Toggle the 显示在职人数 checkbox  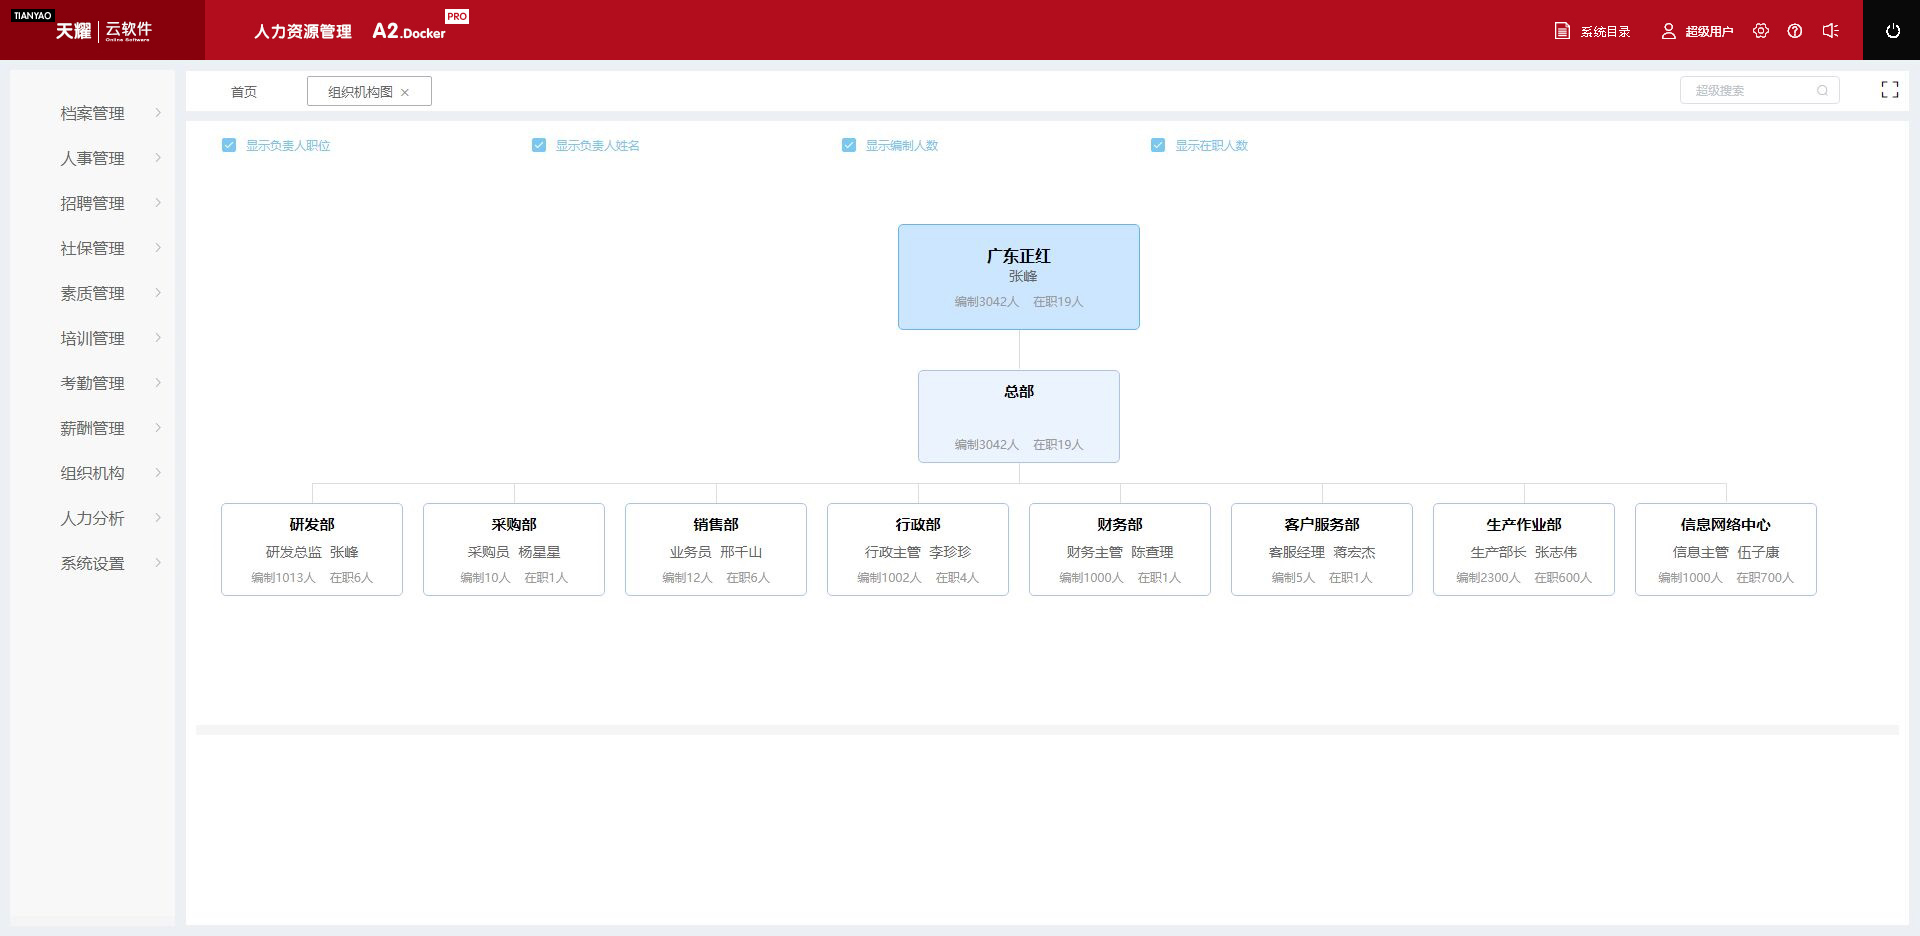[x=1158, y=145]
